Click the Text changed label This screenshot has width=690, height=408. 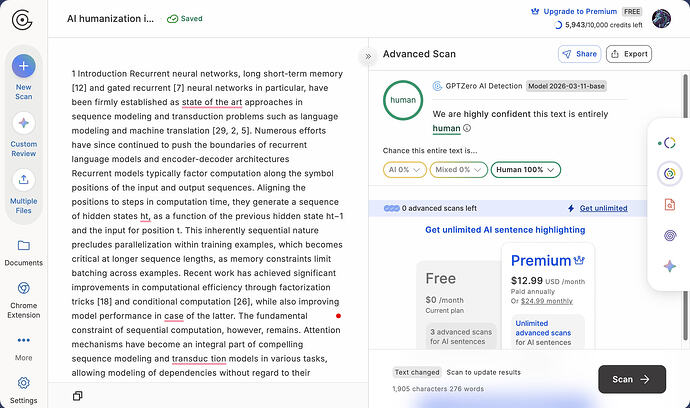(x=417, y=372)
